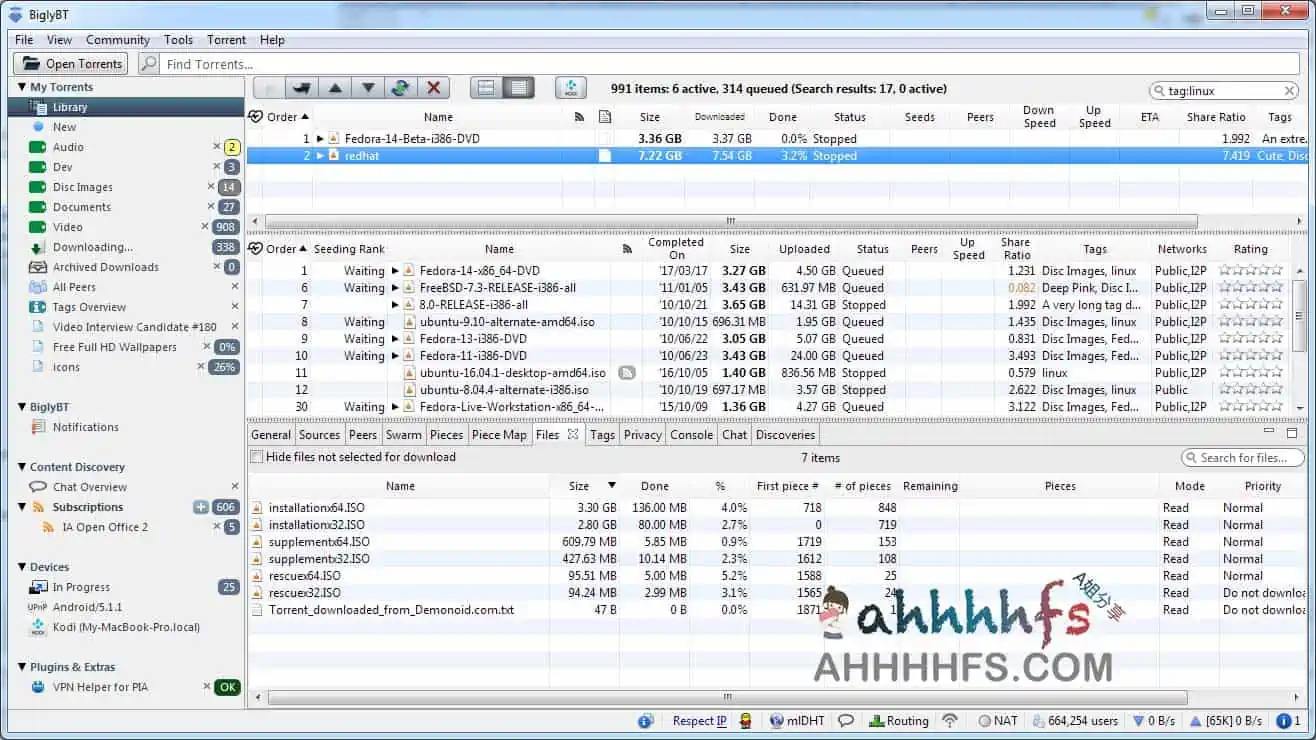Image resolution: width=1316 pixels, height=740 pixels.
Task: Move torrent up with the up arrow
Action: [x=335, y=88]
